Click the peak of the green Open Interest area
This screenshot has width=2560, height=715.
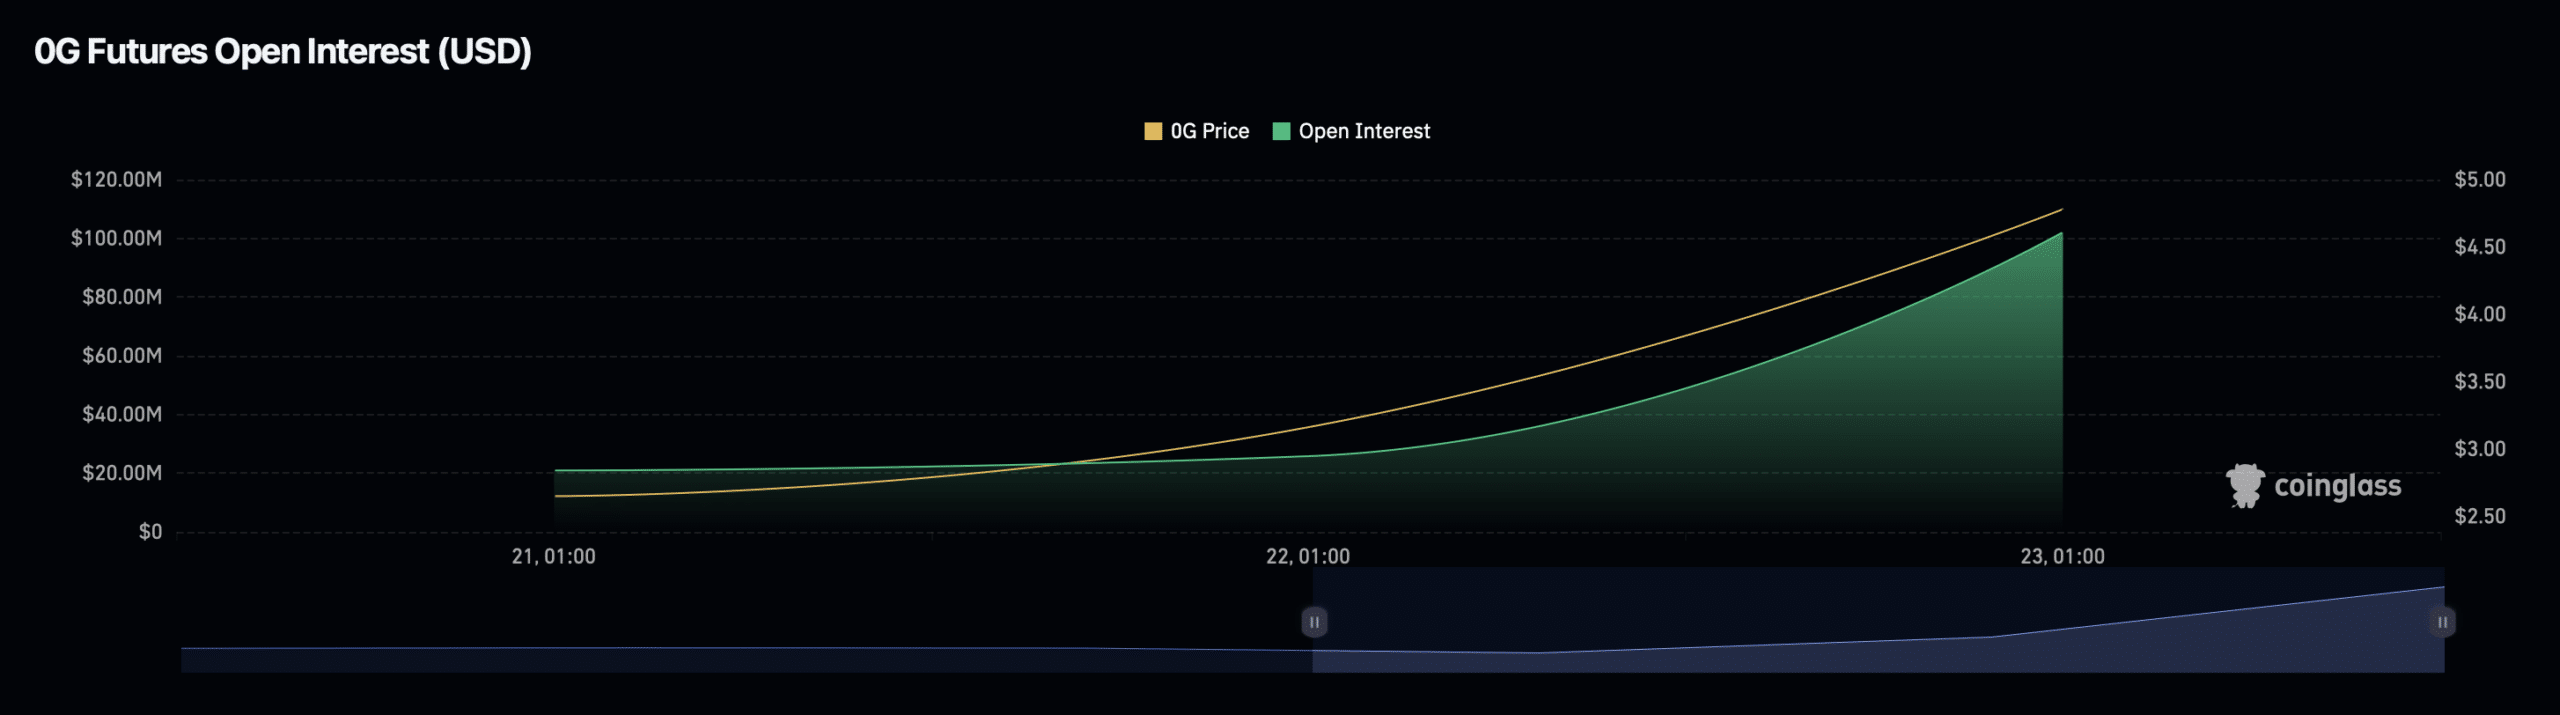2060,235
